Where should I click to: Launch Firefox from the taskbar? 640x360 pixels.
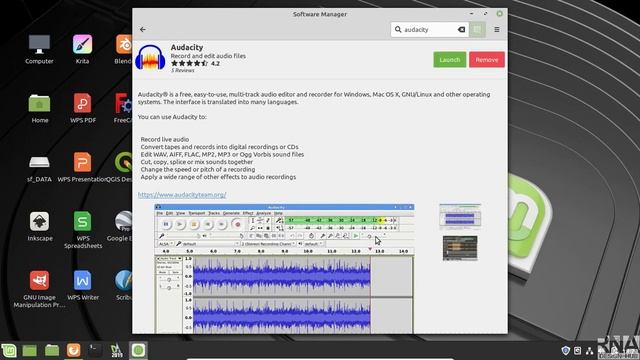point(73,351)
